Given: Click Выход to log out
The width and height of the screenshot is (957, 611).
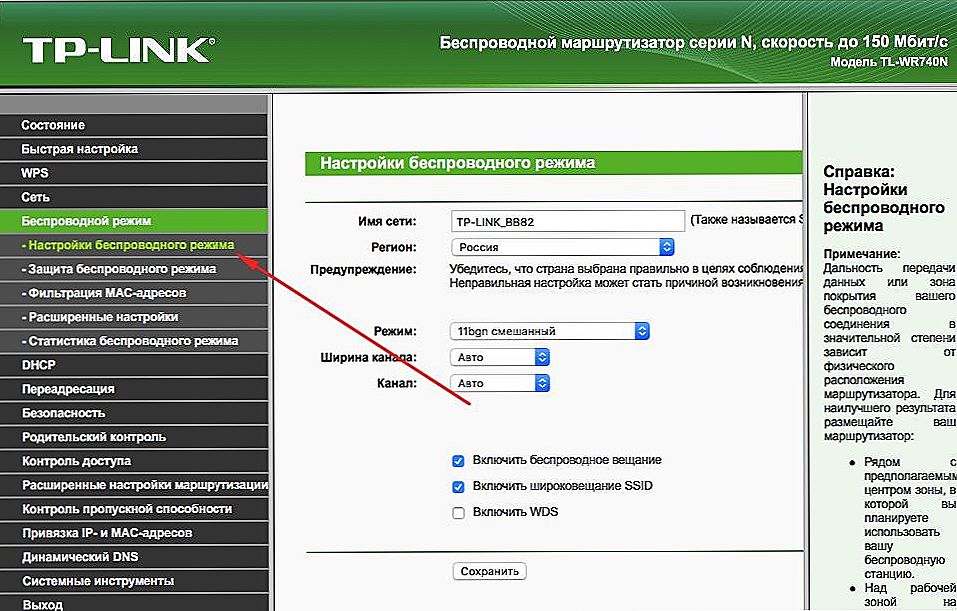Looking at the screenshot, I should tap(134, 603).
